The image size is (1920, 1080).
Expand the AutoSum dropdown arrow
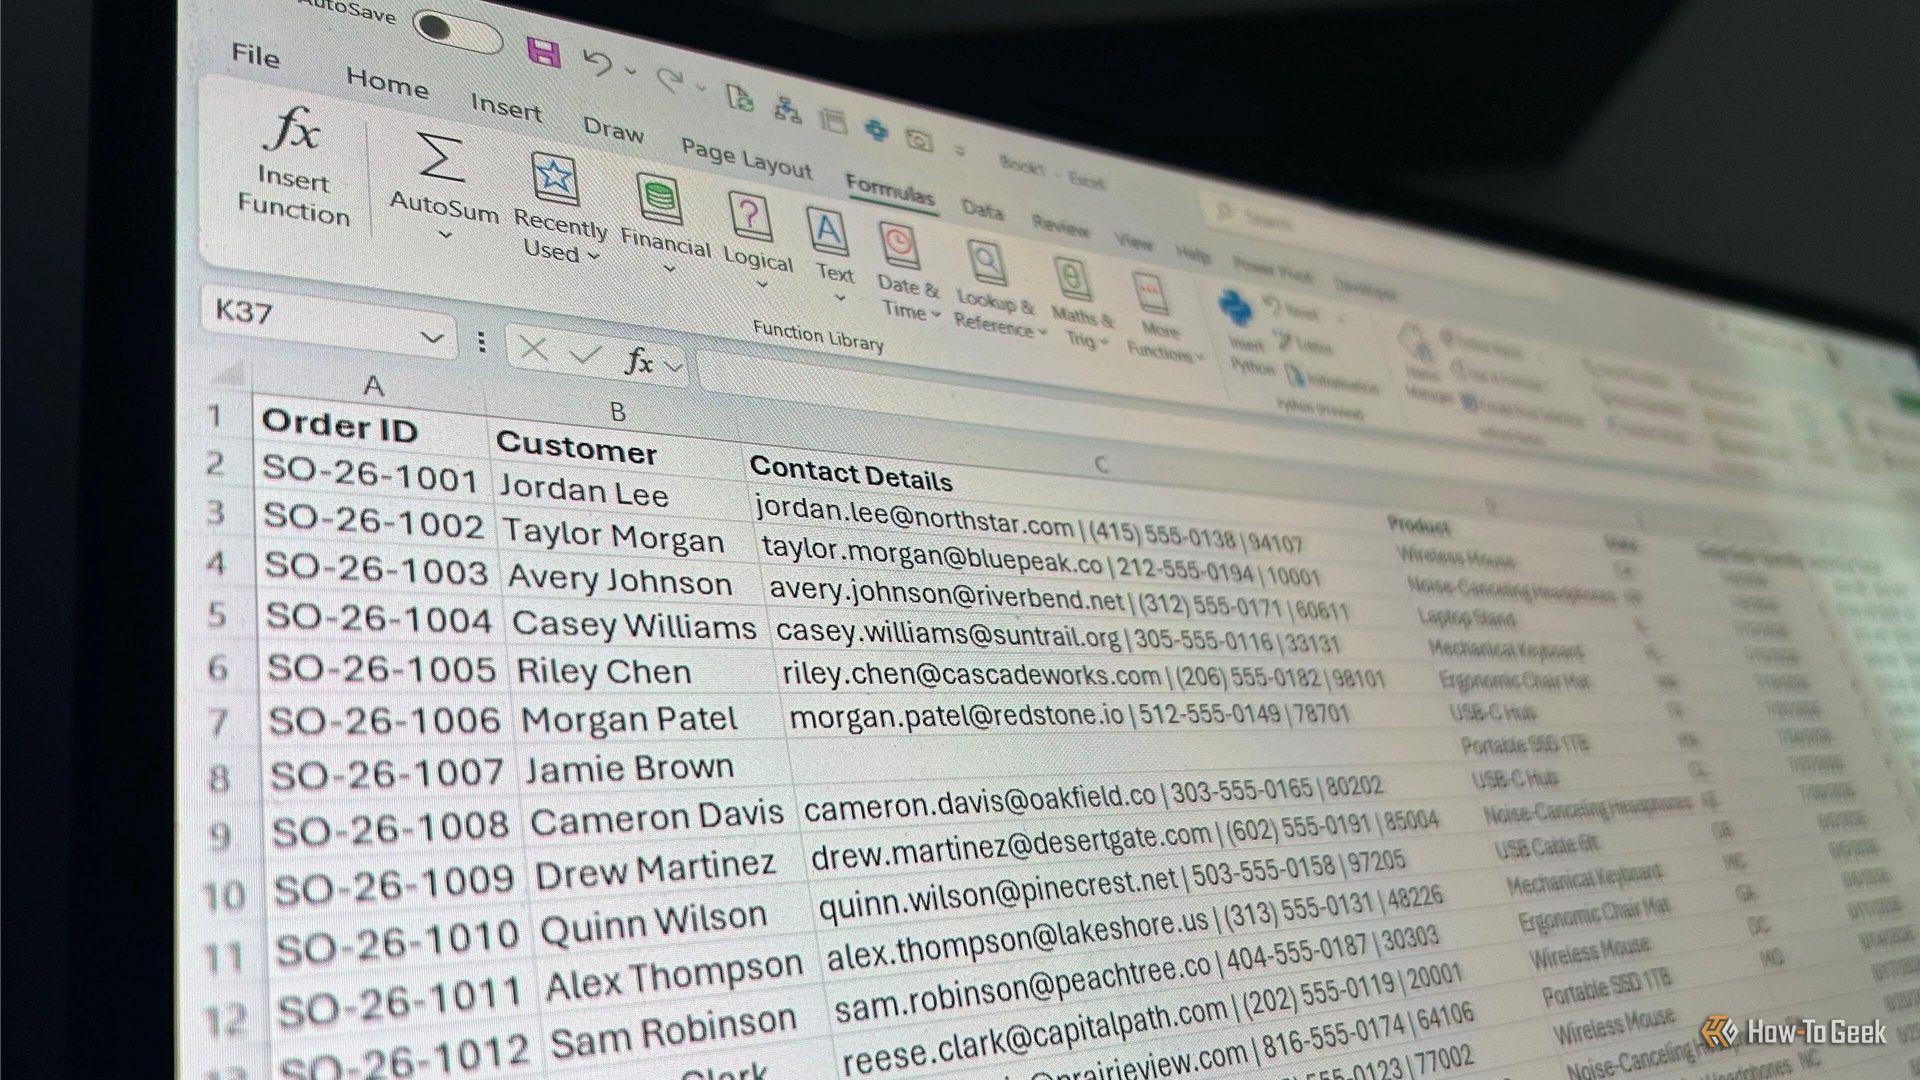[x=446, y=236]
